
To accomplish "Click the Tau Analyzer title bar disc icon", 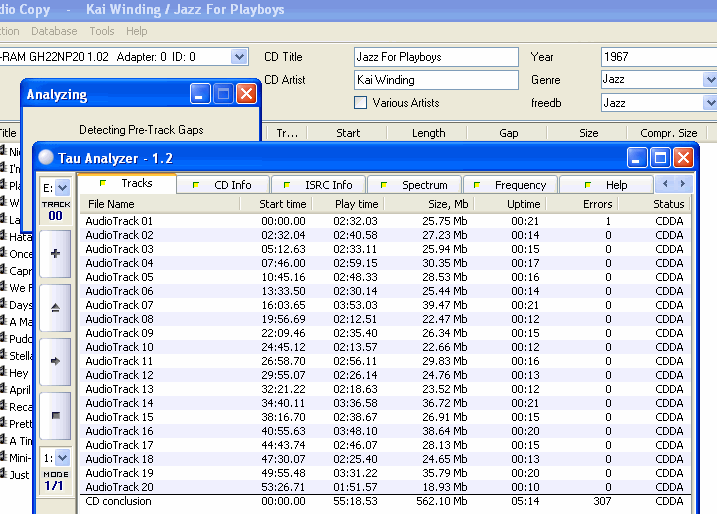I will coord(46,157).
